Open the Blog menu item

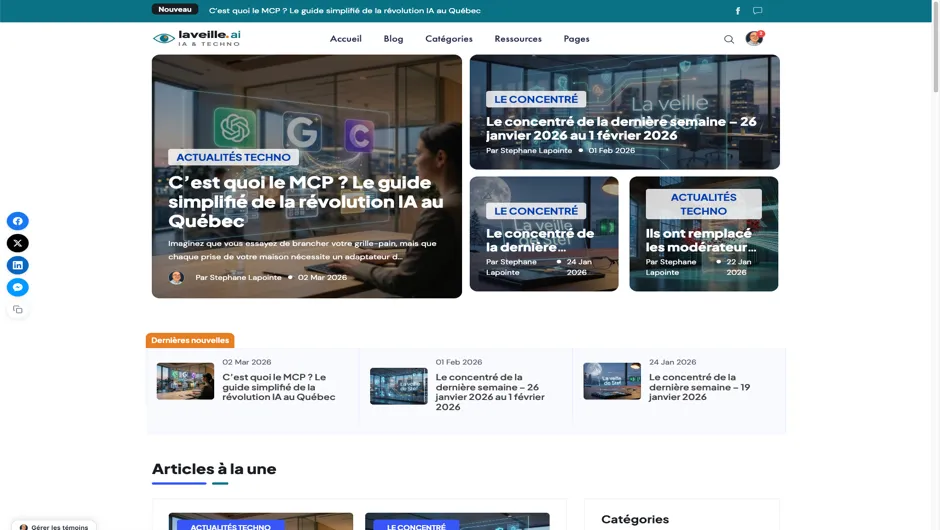pyautogui.click(x=393, y=39)
